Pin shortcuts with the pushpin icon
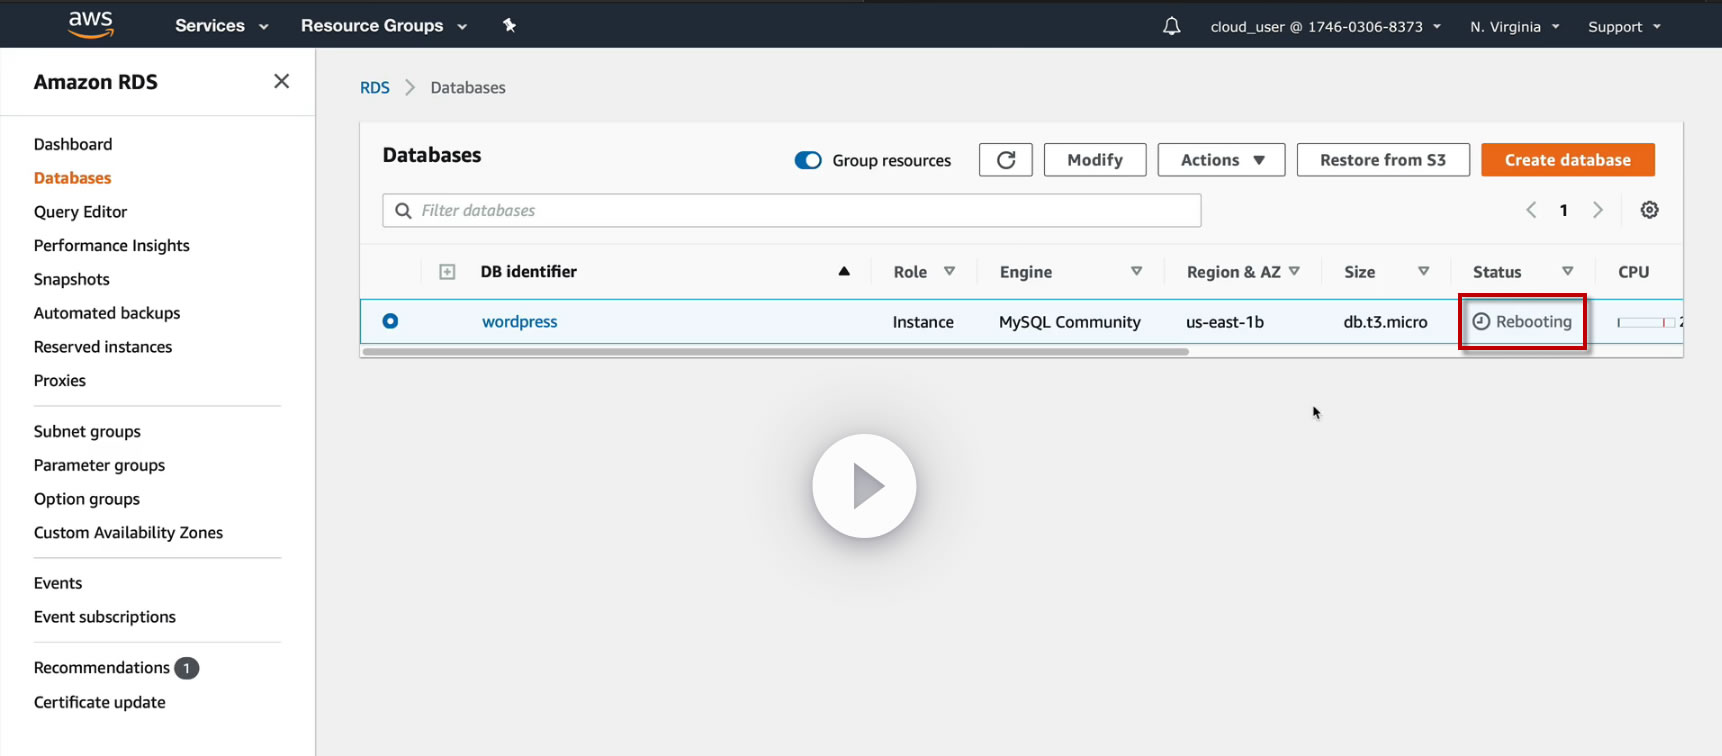This screenshot has width=1722, height=756. click(x=509, y=25)
